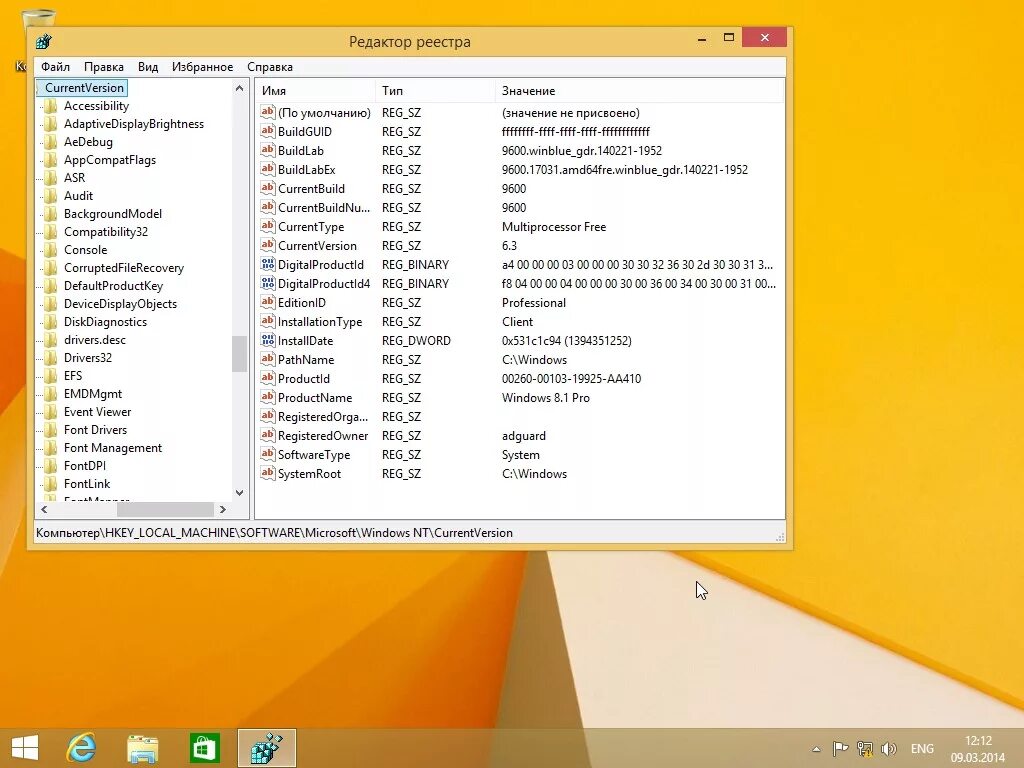
Task: Click the ASR folder icon
Action: (x=50, y=178)
